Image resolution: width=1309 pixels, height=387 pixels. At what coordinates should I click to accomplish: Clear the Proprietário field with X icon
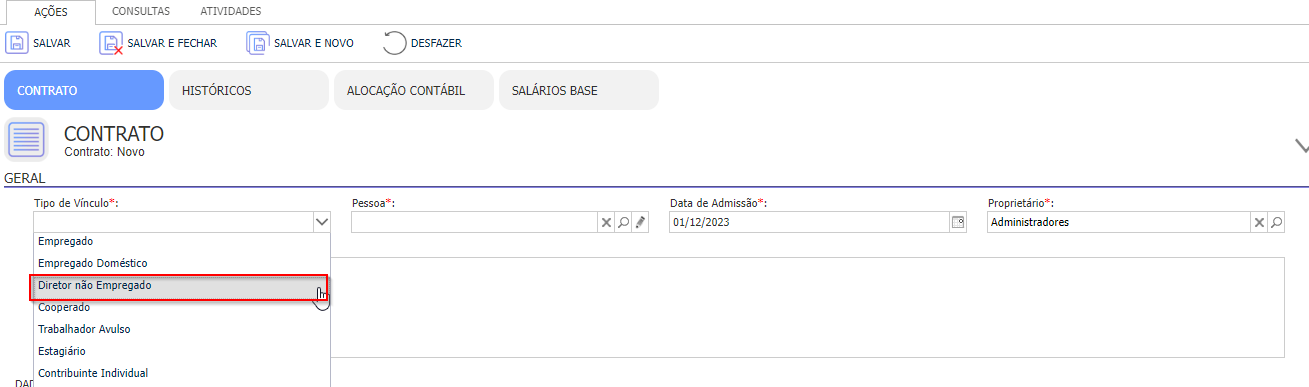tap(1259, 222)
